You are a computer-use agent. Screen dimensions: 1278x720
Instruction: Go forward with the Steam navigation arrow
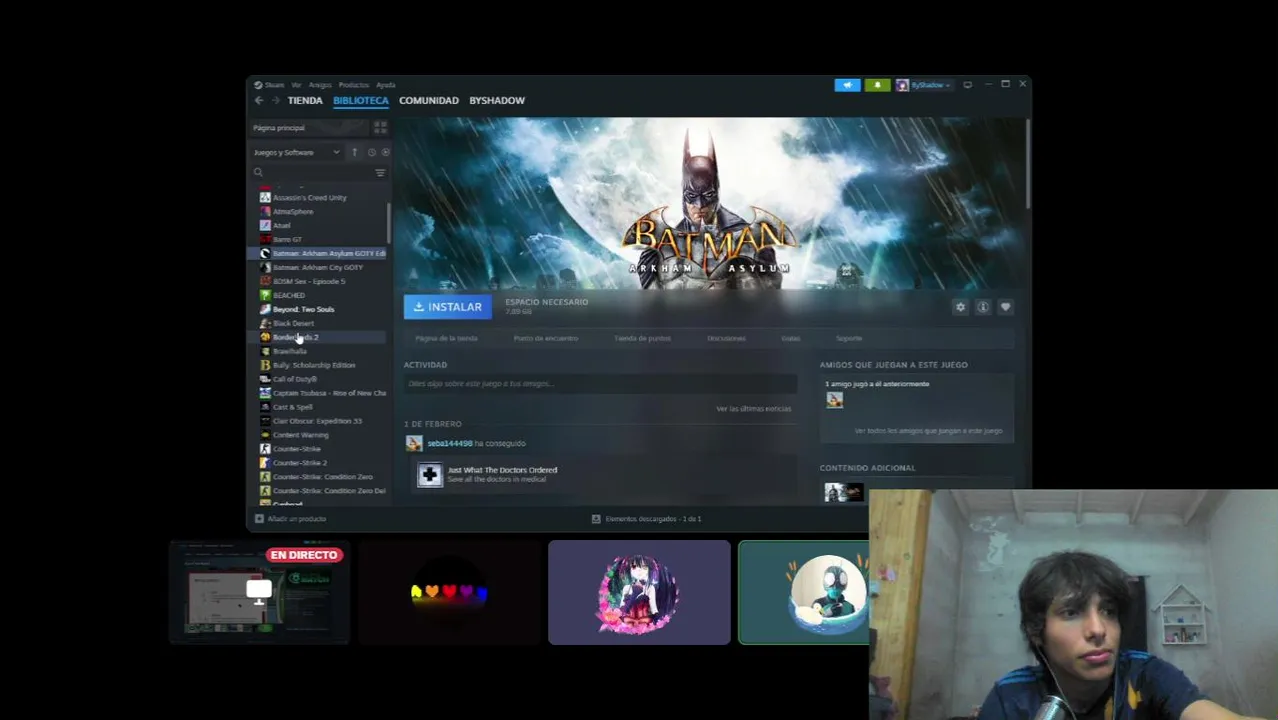(276, 100)
